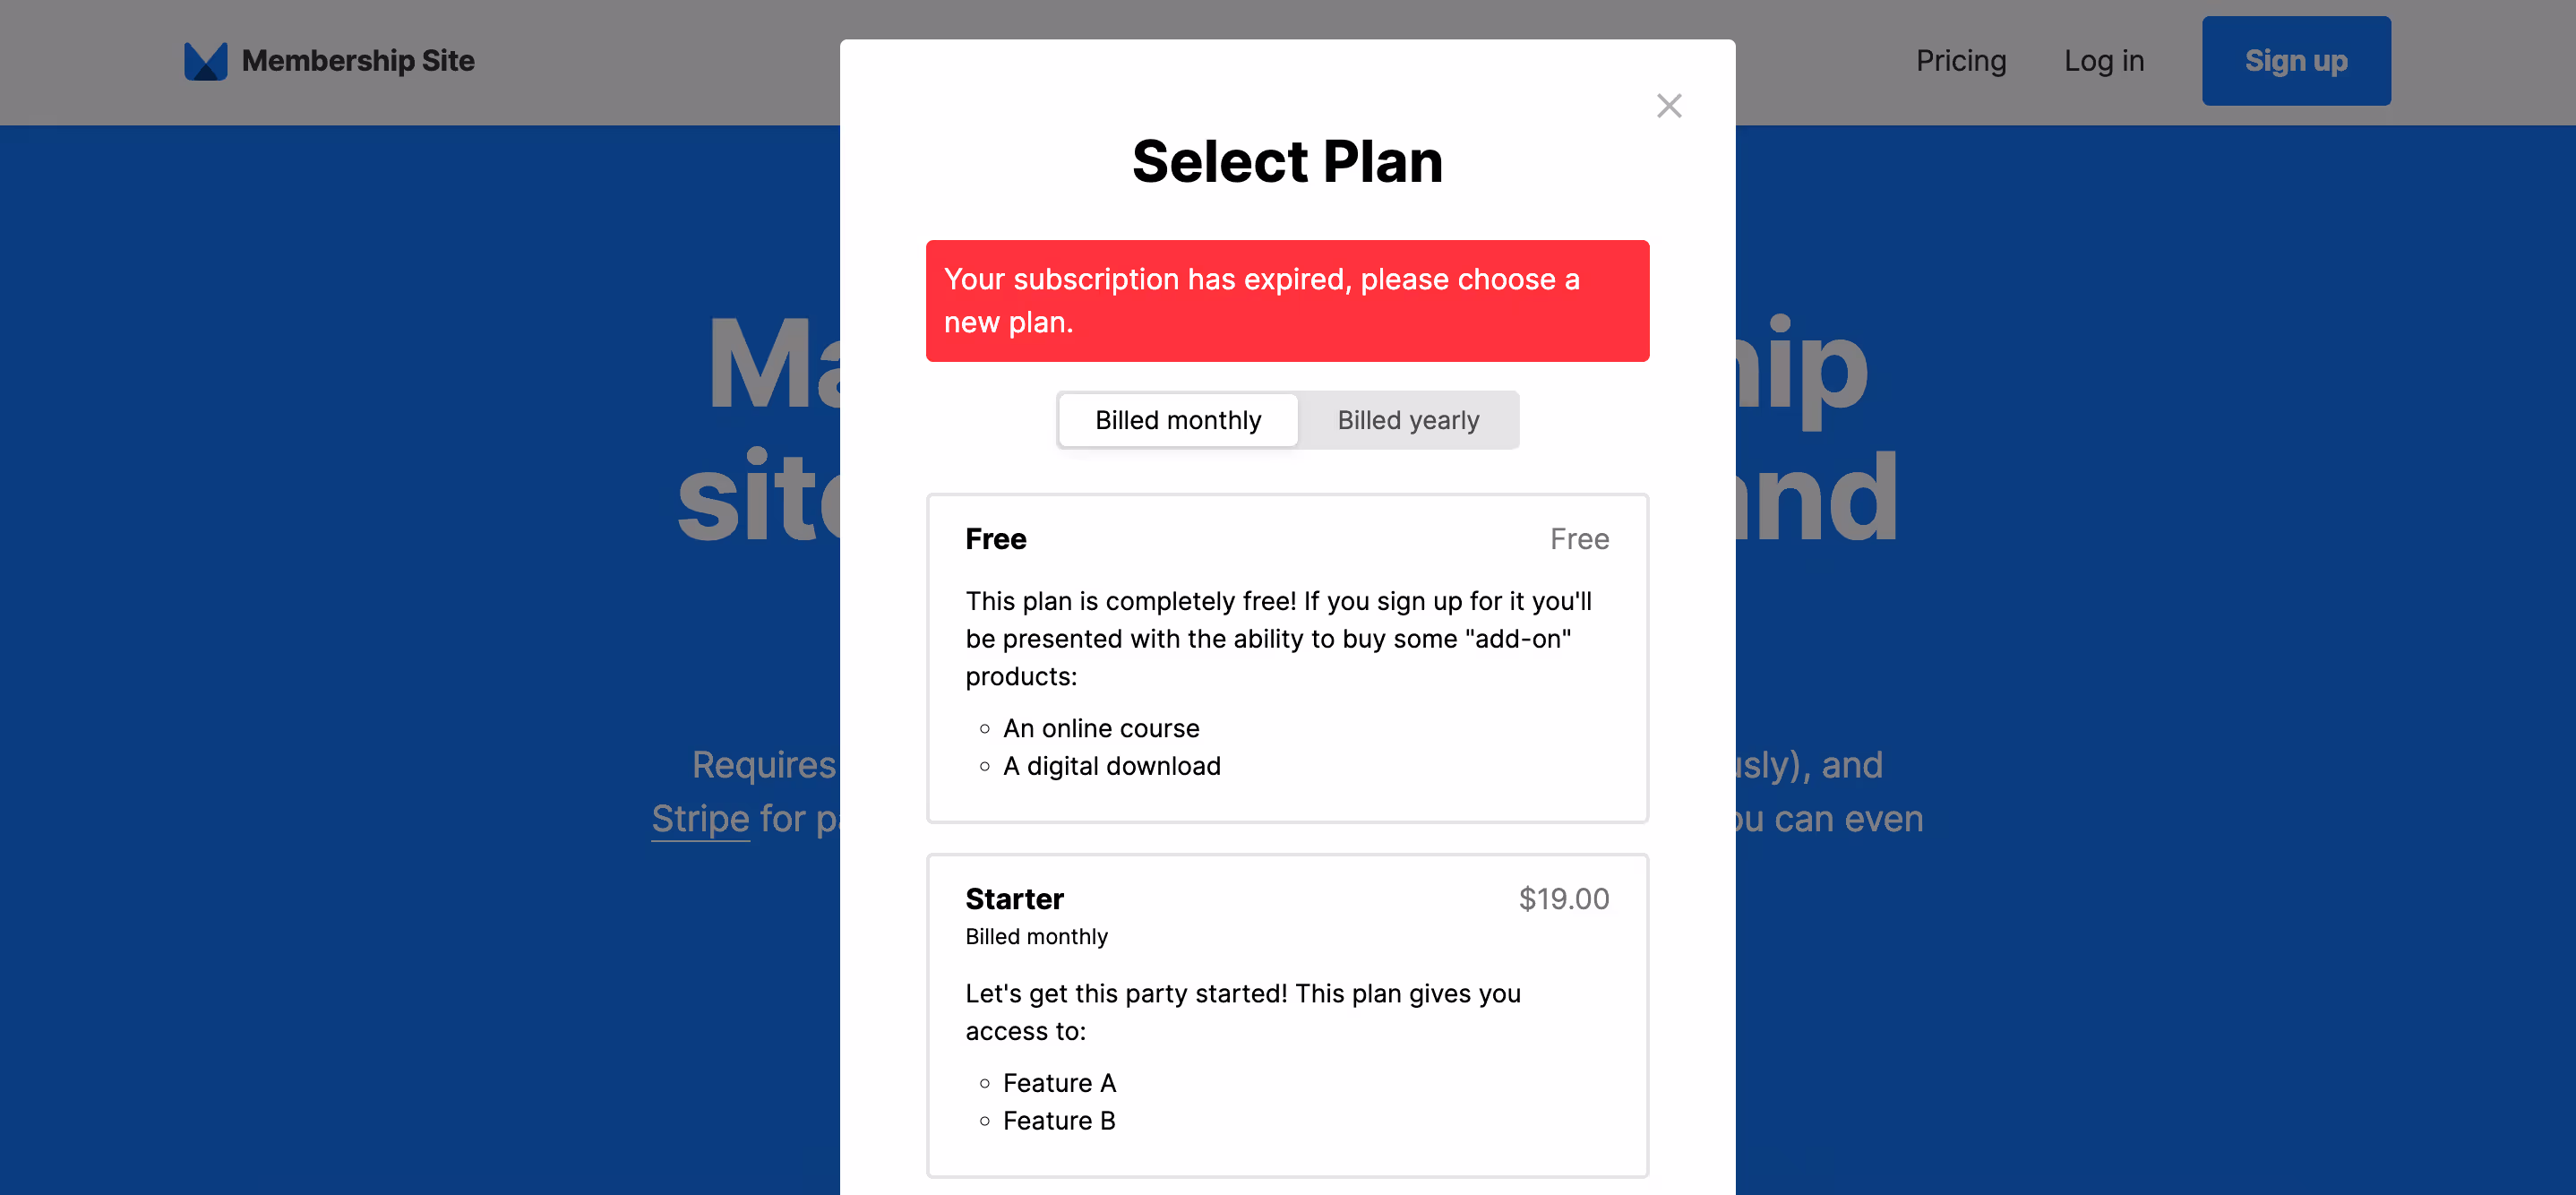This screenshot has width=2576, height=1195.
Task: Click the Feature B list item
Action: coord(1058,1121)
